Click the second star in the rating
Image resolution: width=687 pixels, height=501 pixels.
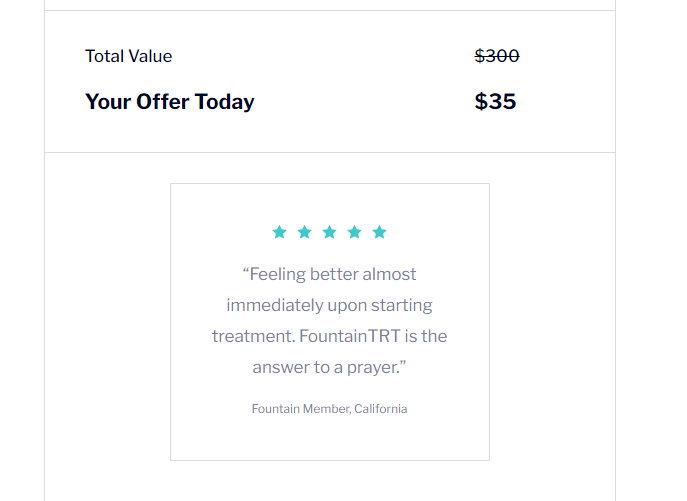[304, 232]
